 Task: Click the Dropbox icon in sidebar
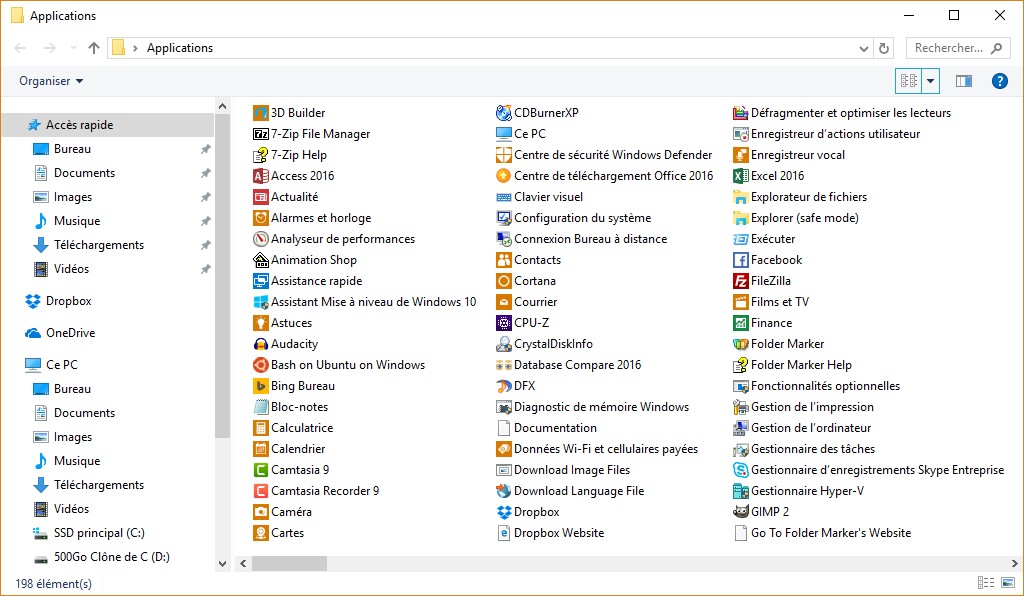(x=33, y=301)
